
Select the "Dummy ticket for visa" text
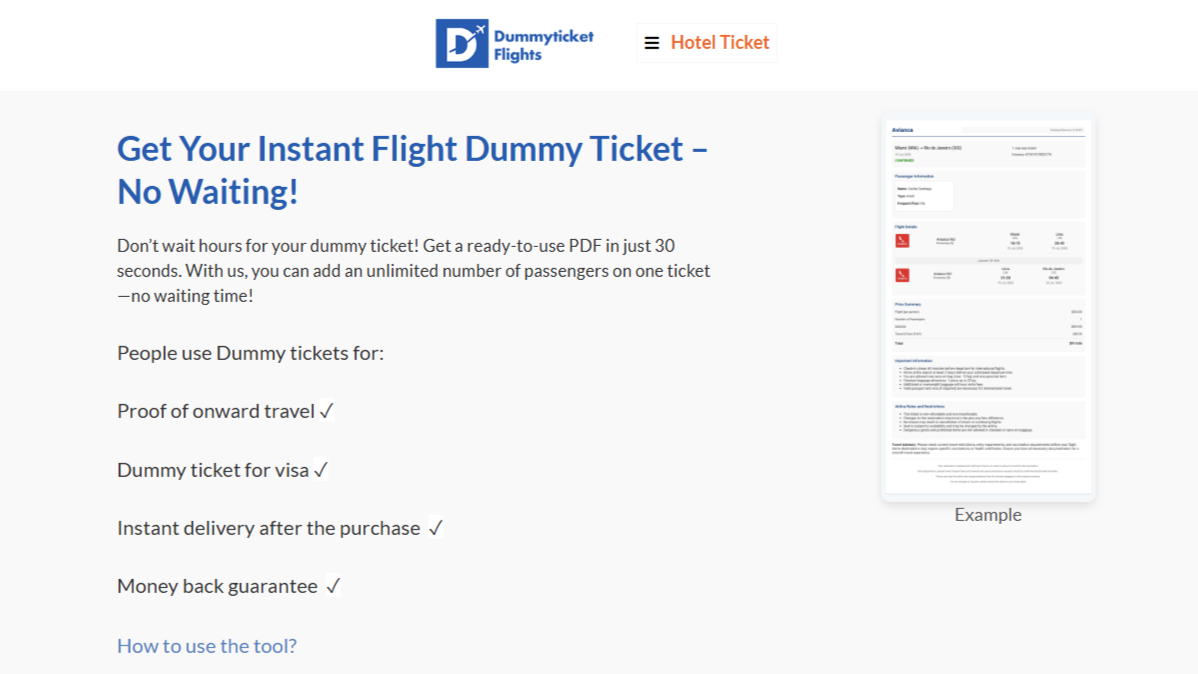coord(213,470)
